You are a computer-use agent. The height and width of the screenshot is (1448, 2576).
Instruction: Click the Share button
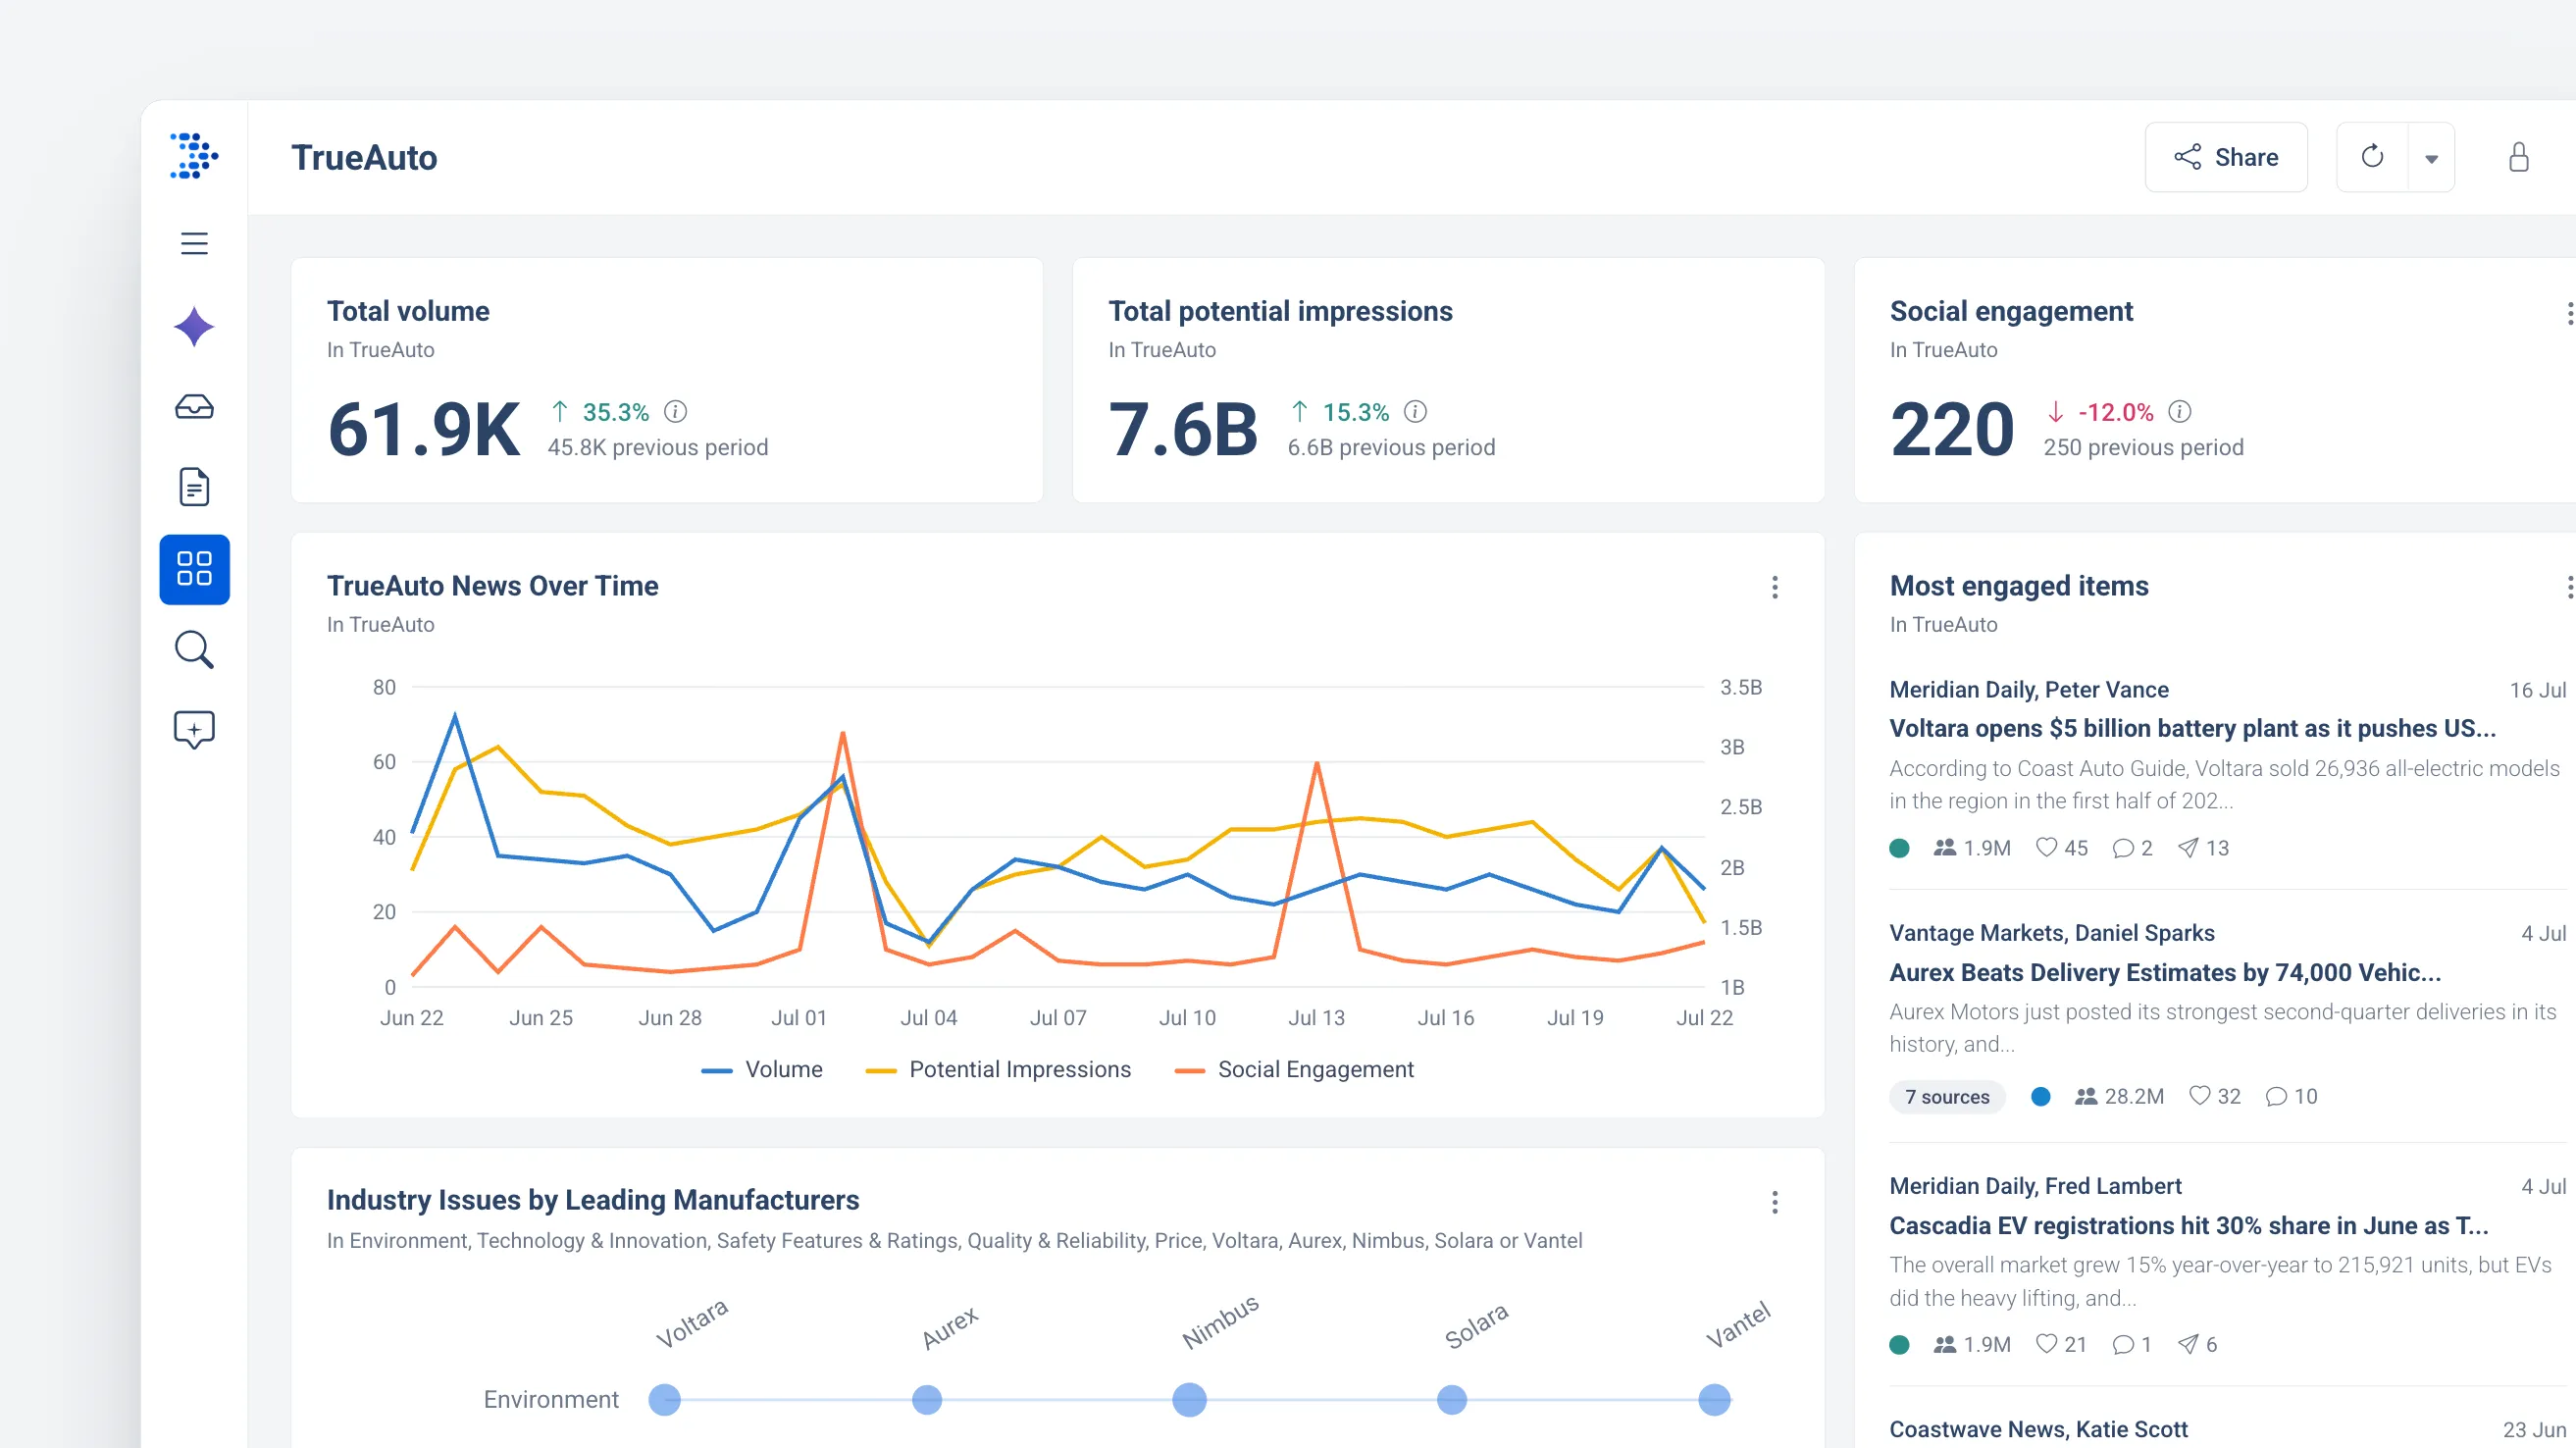pos(2226,157)
